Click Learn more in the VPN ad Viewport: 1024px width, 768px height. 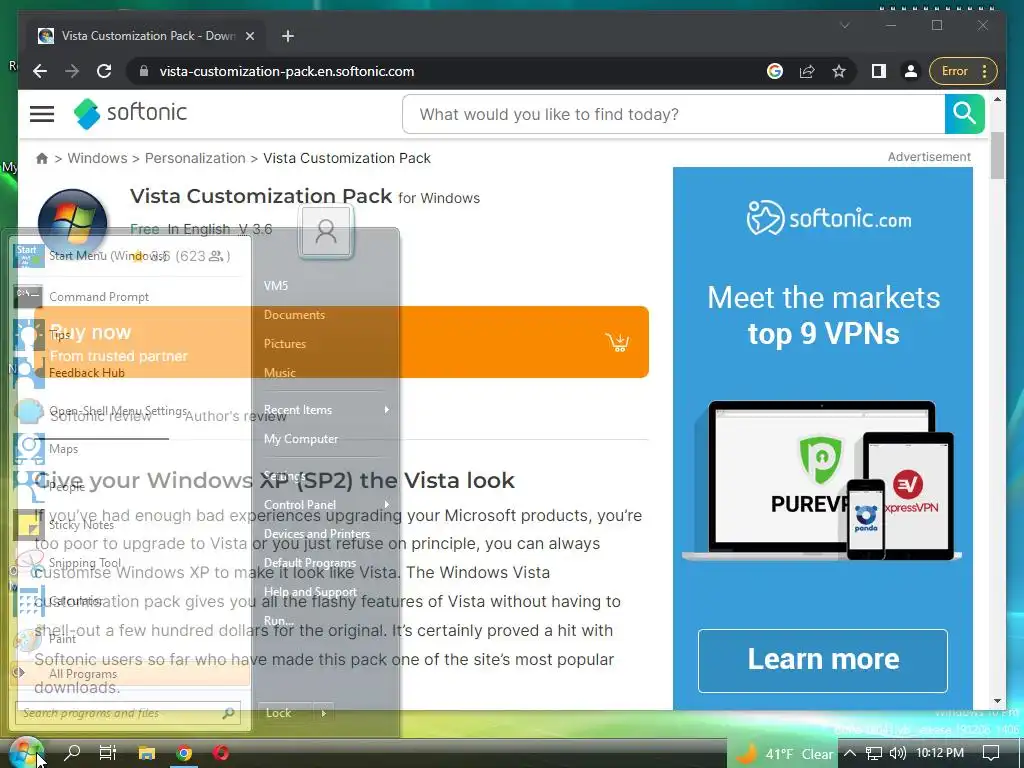coord(823,660)
